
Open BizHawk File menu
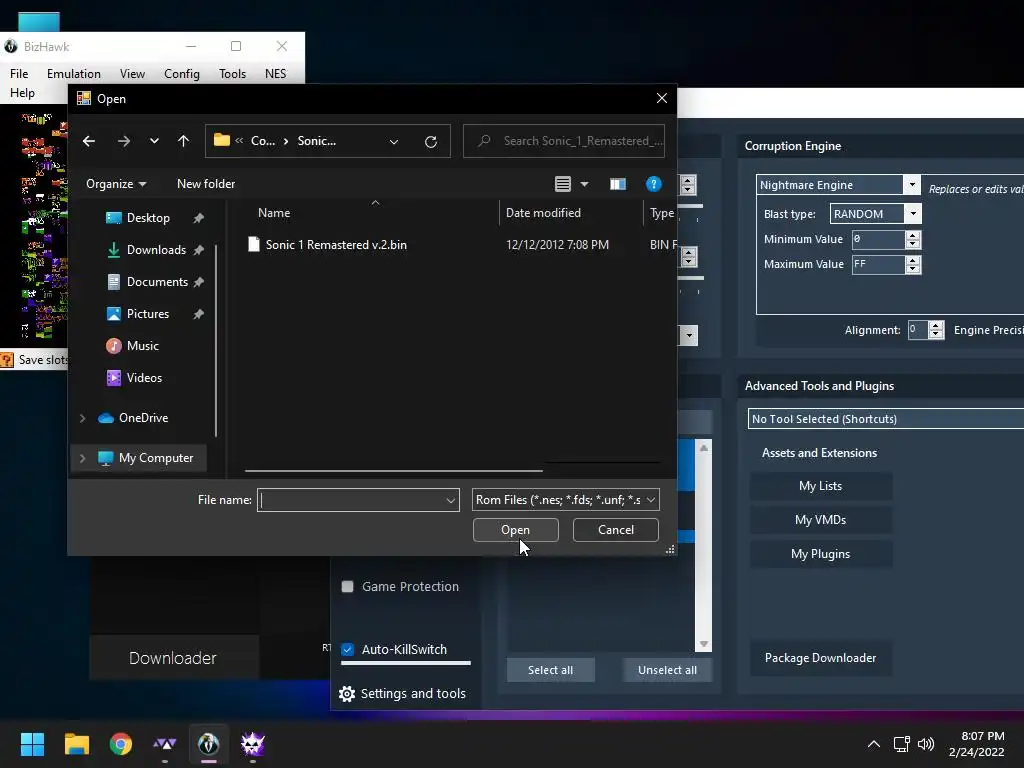point(19,74)
